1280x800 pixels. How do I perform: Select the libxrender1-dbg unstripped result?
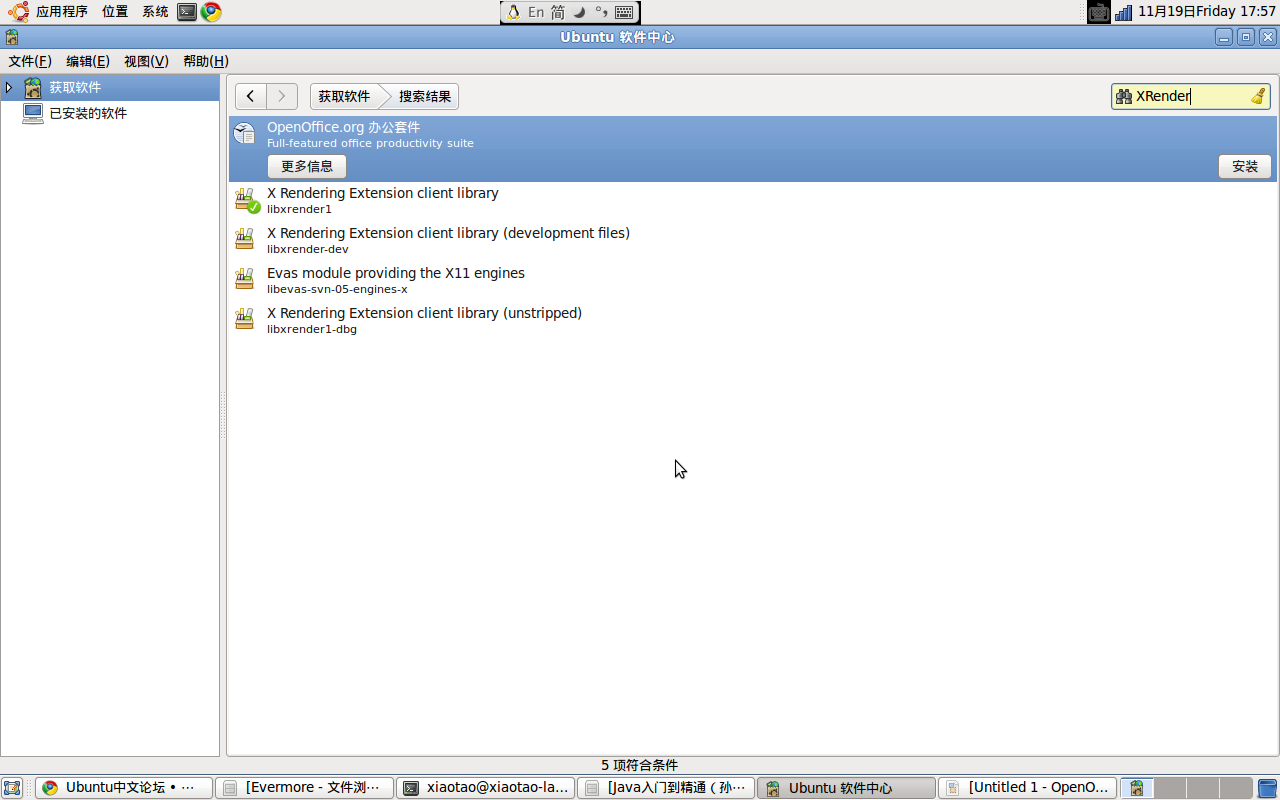[752, 320]
